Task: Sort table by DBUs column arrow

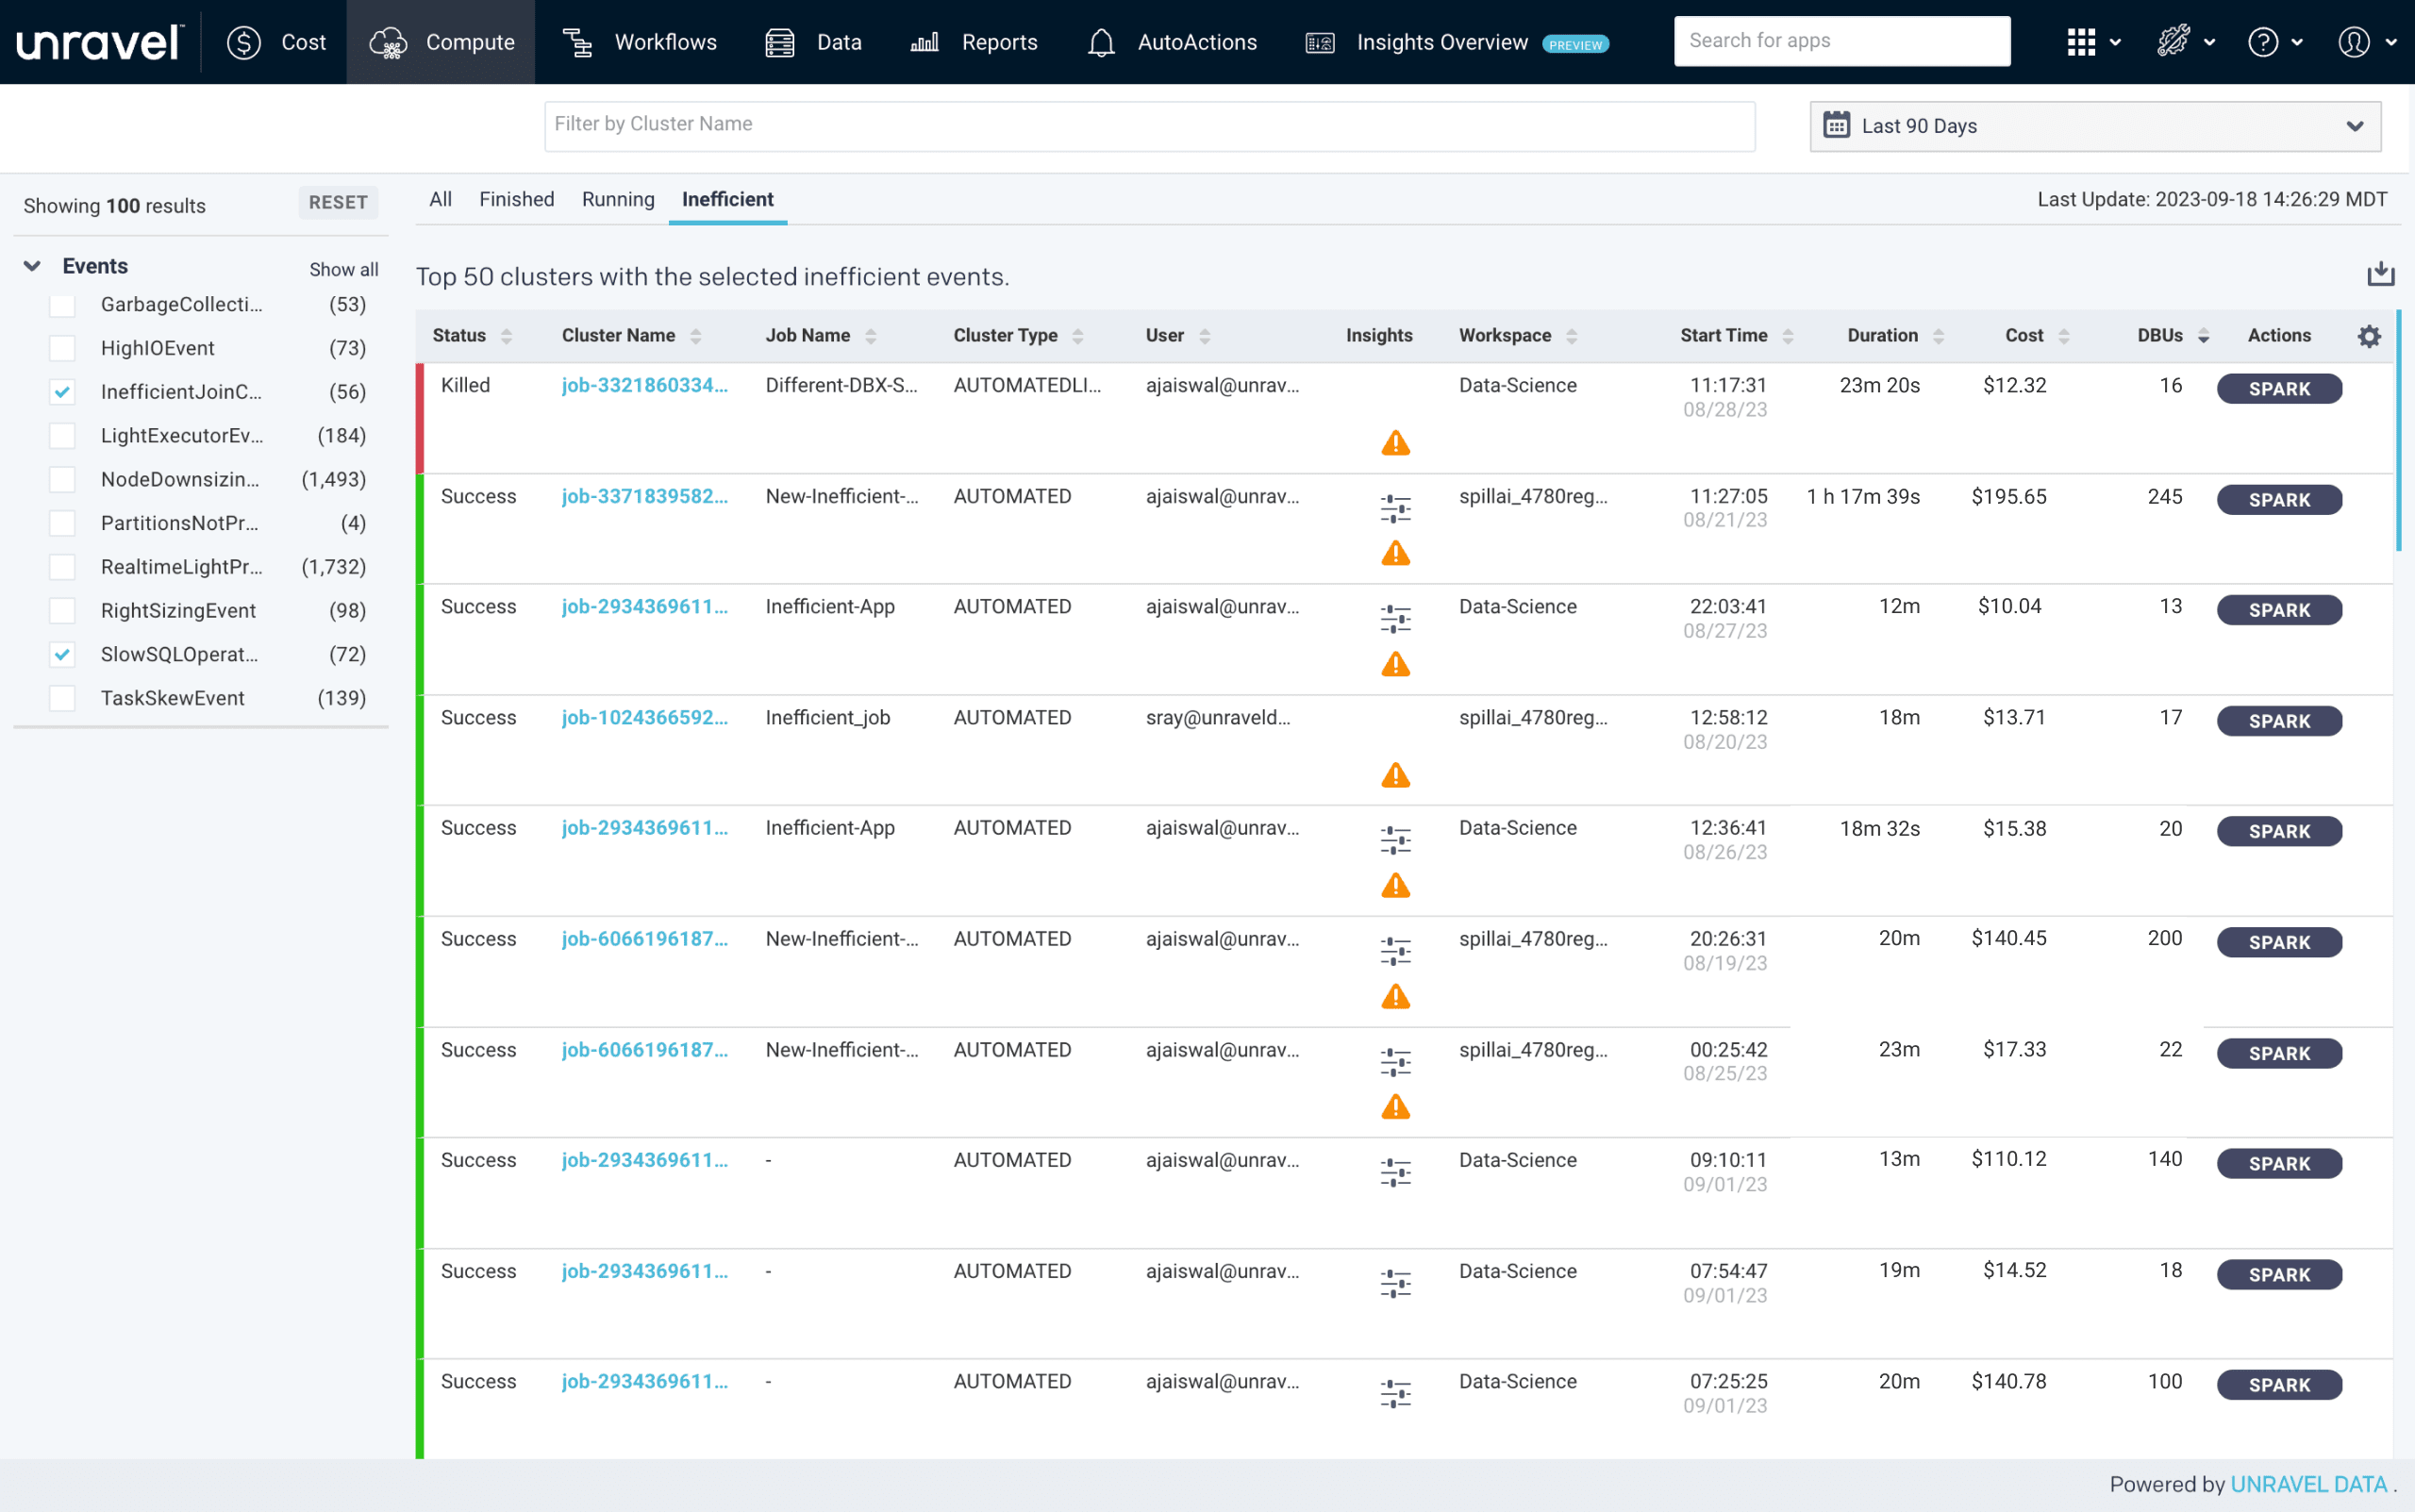Action: [2203, 336]
